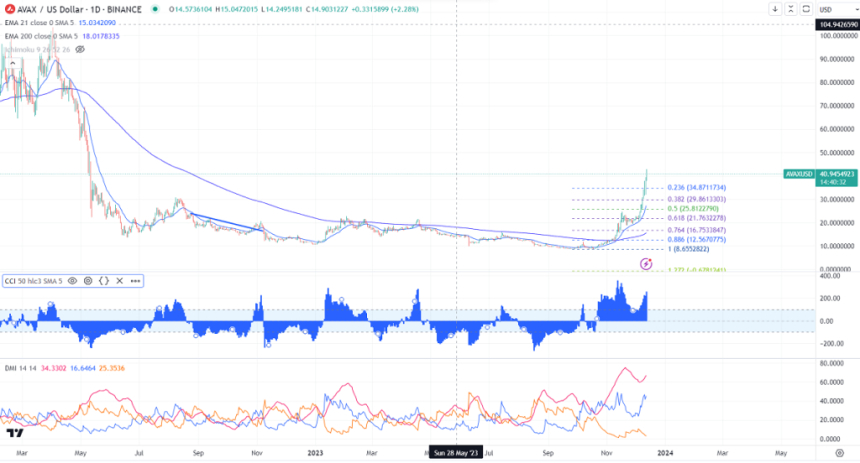
Task: Open CCI indicator settings gear
Action: click(88, 282)
